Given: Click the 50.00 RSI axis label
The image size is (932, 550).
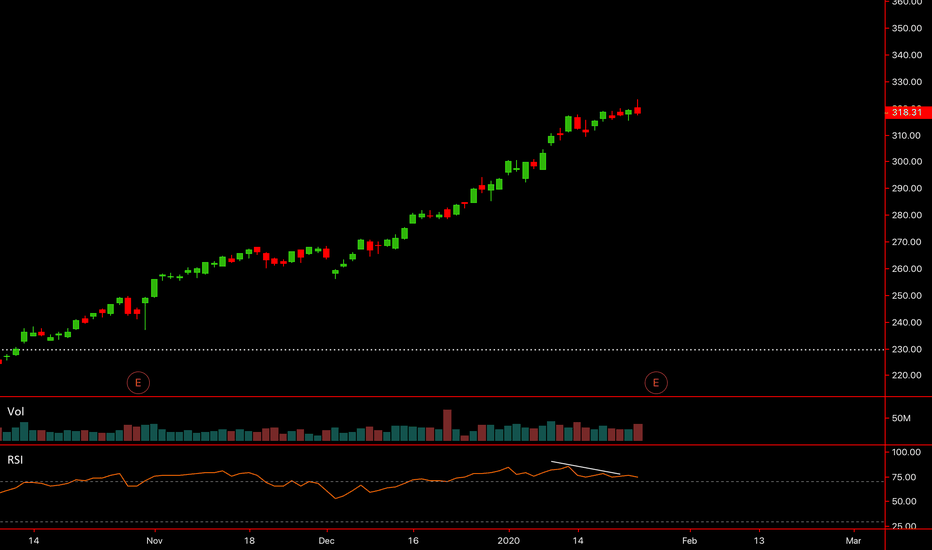Looking at the screenshot, I should coord(904,501).
